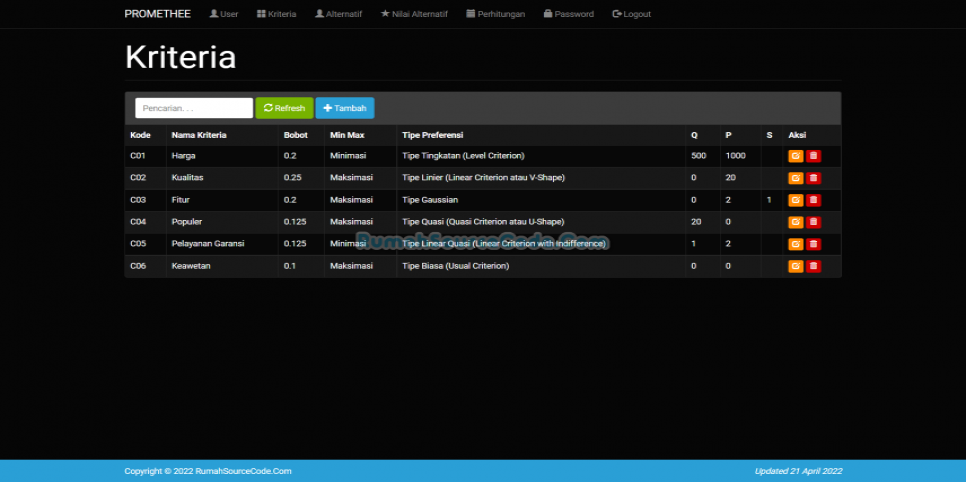Open the User menu item
This screenshot has width=966, height=482.
[223, 14]
